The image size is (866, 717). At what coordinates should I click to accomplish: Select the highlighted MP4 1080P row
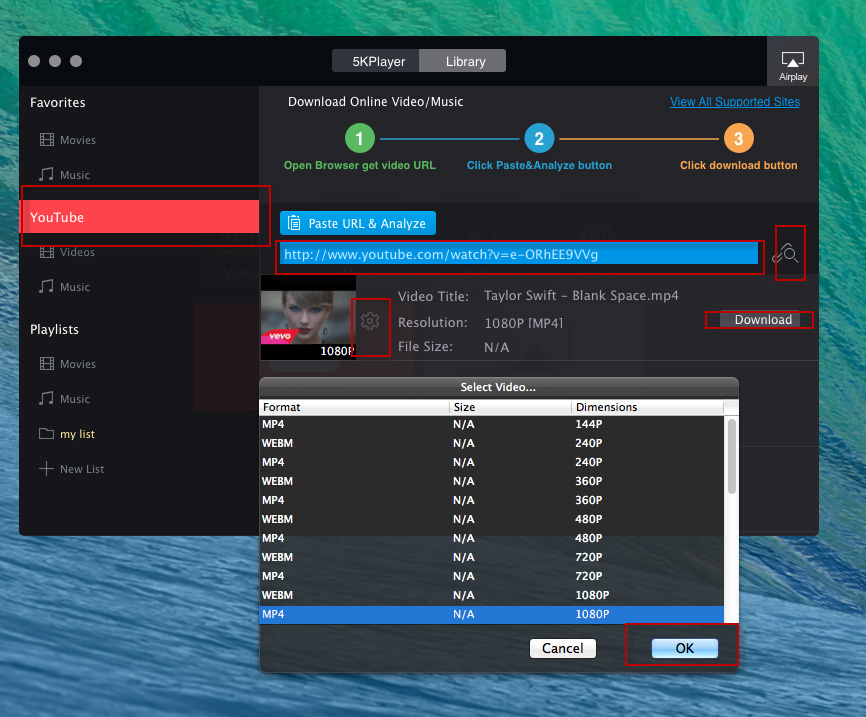tap(492, 614)
